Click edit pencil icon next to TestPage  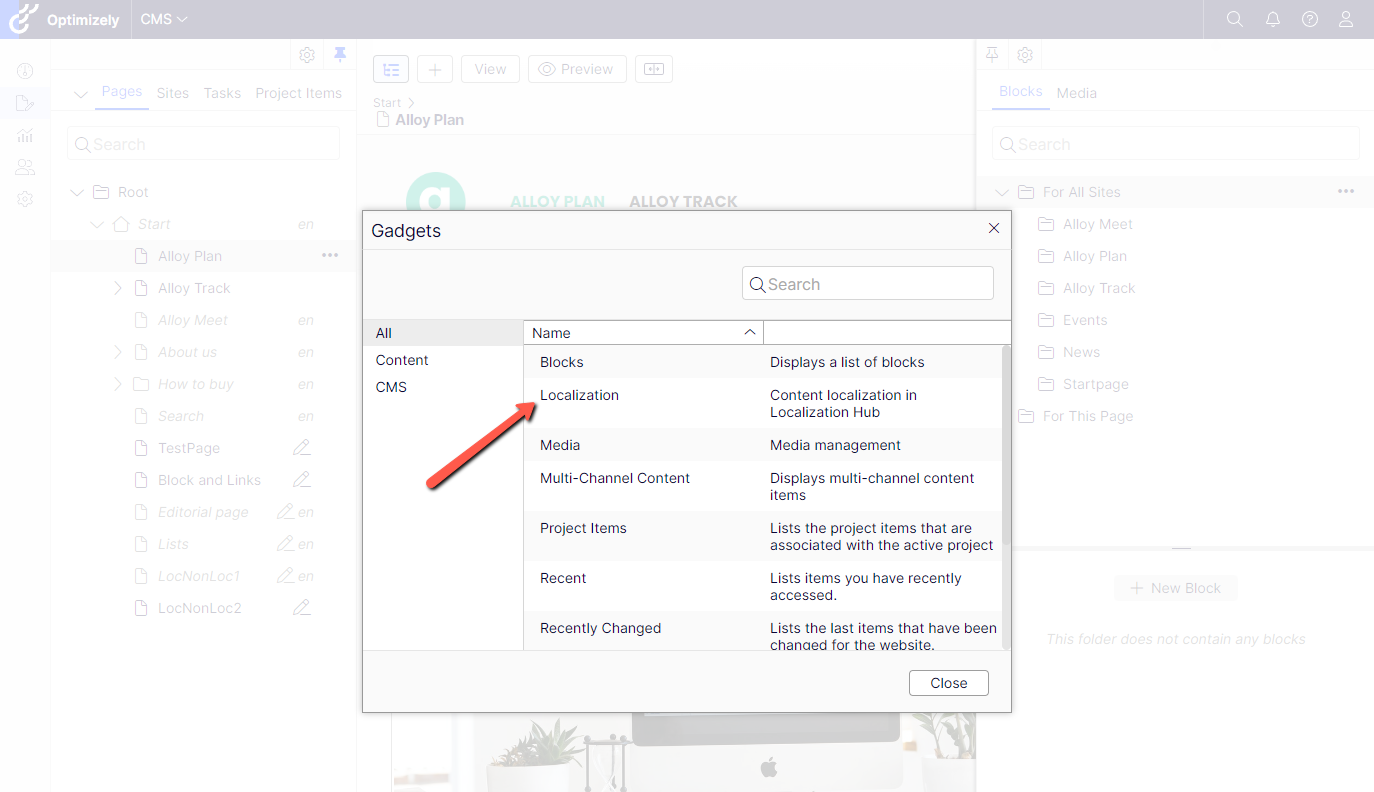[302, 448]
